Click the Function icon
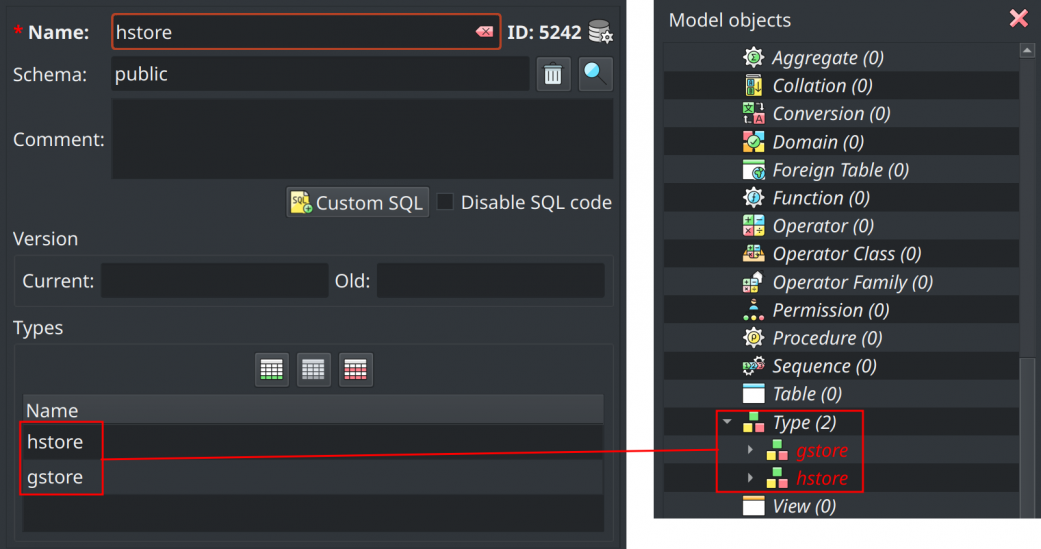Screen dimensions: 1041x549 pyautogui.click(x=754, y=198)
